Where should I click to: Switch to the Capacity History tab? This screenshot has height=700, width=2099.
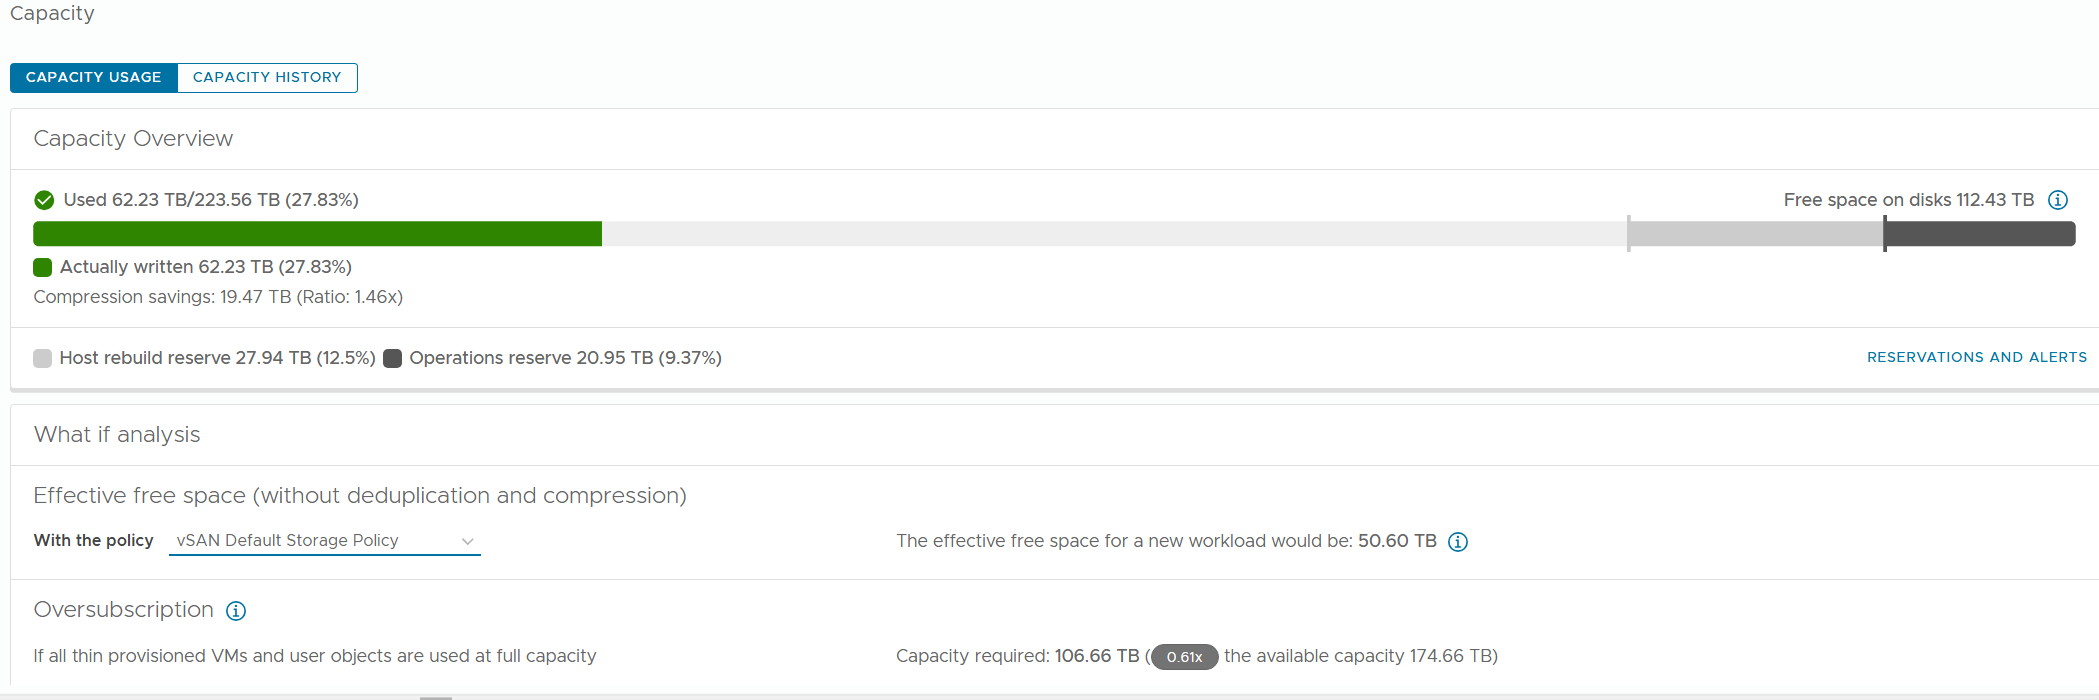coord(267,77)
